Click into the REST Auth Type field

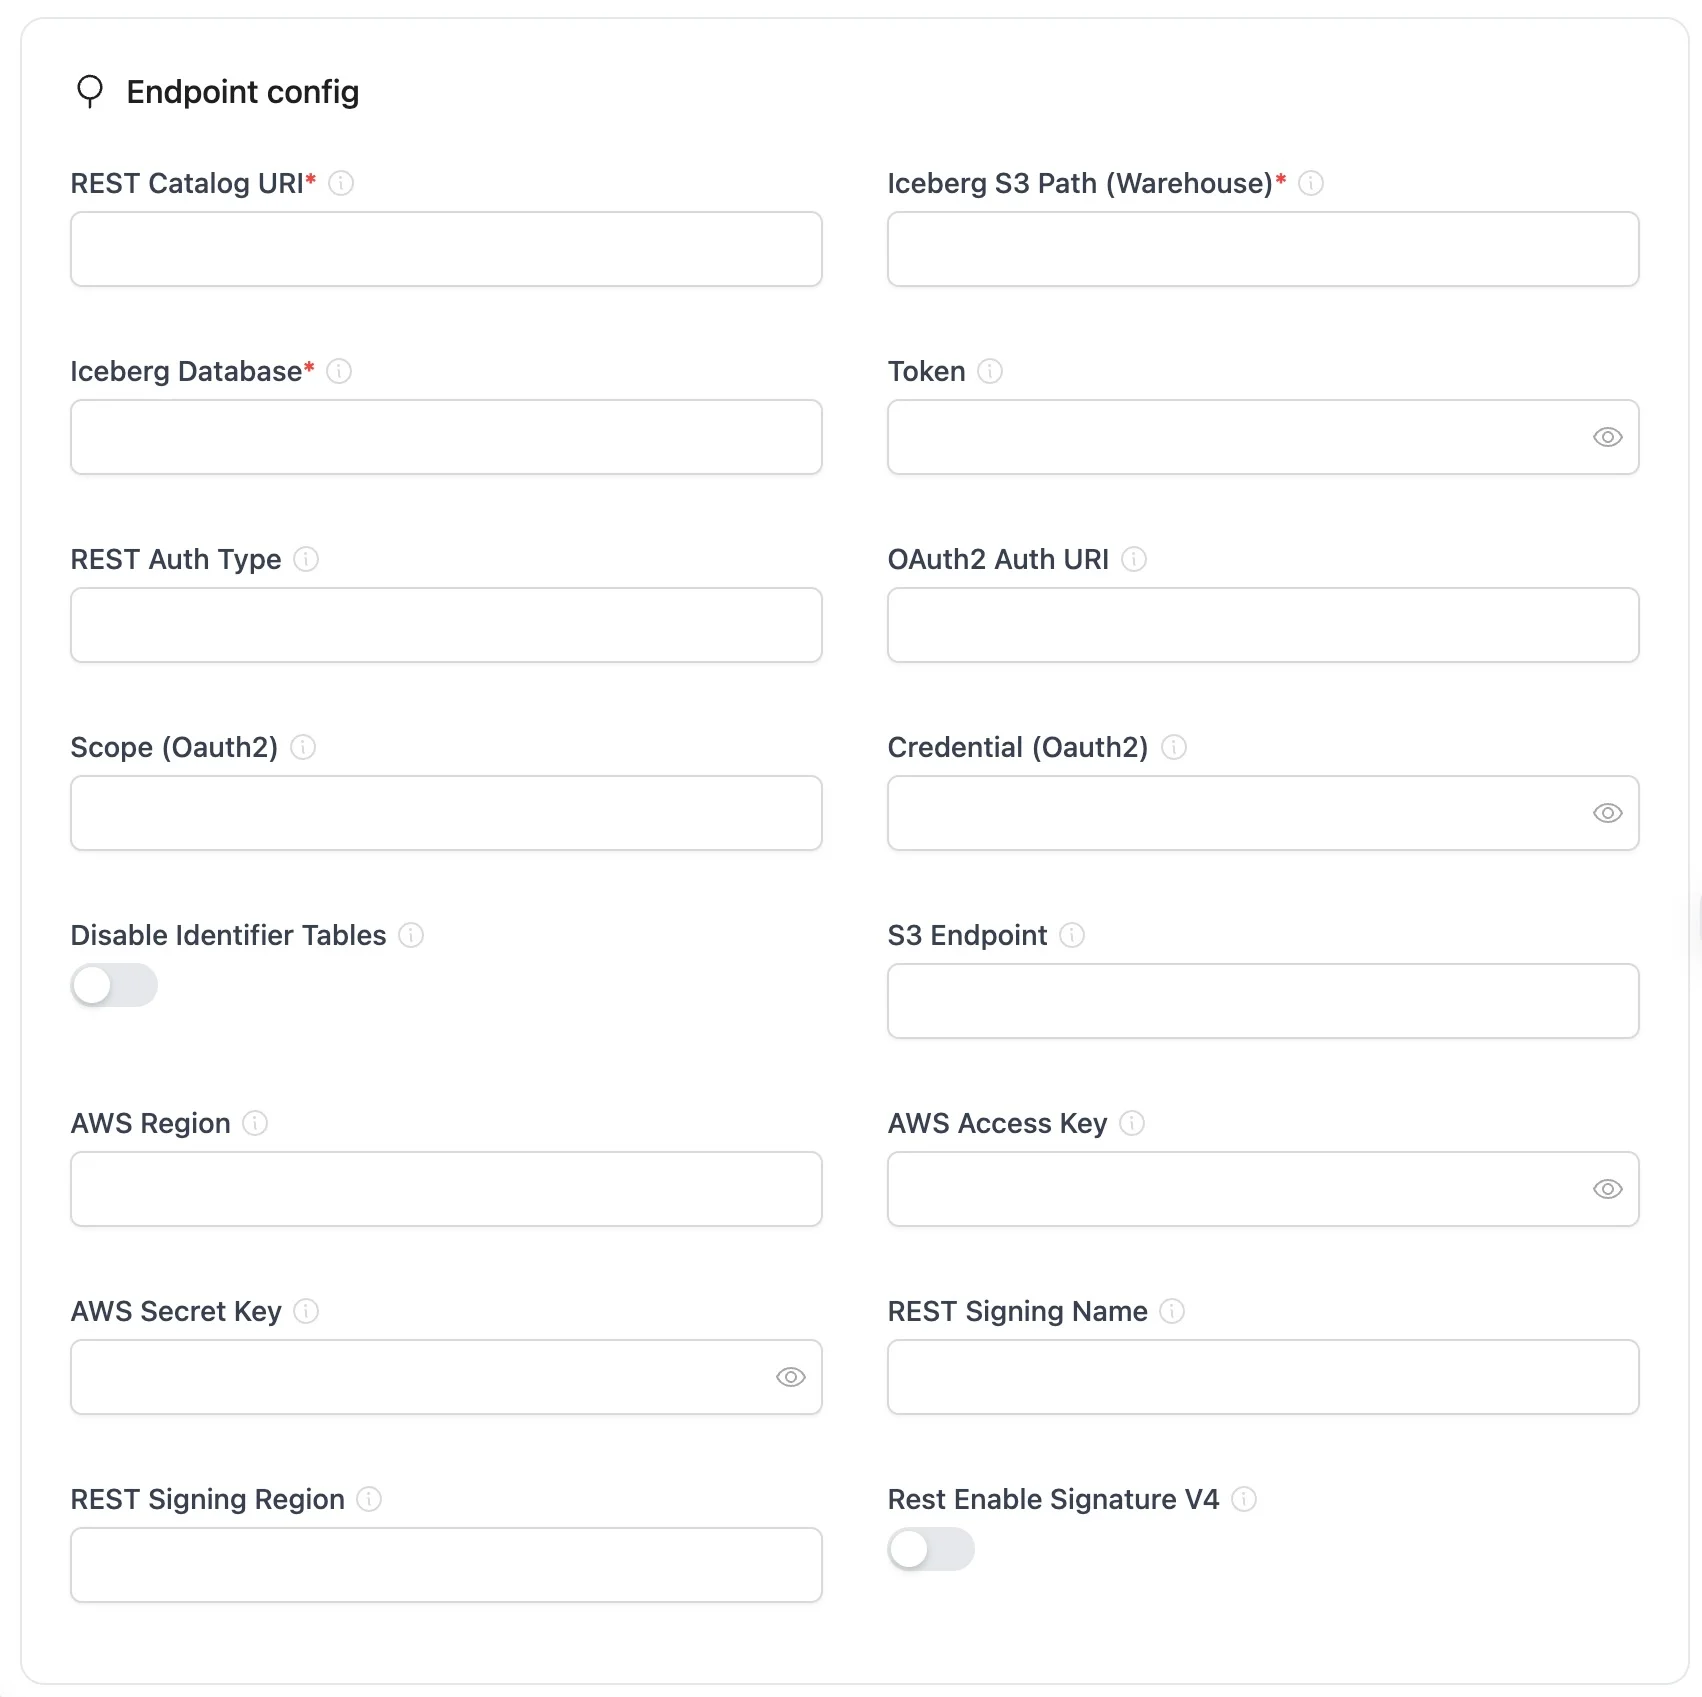(446, 625)
